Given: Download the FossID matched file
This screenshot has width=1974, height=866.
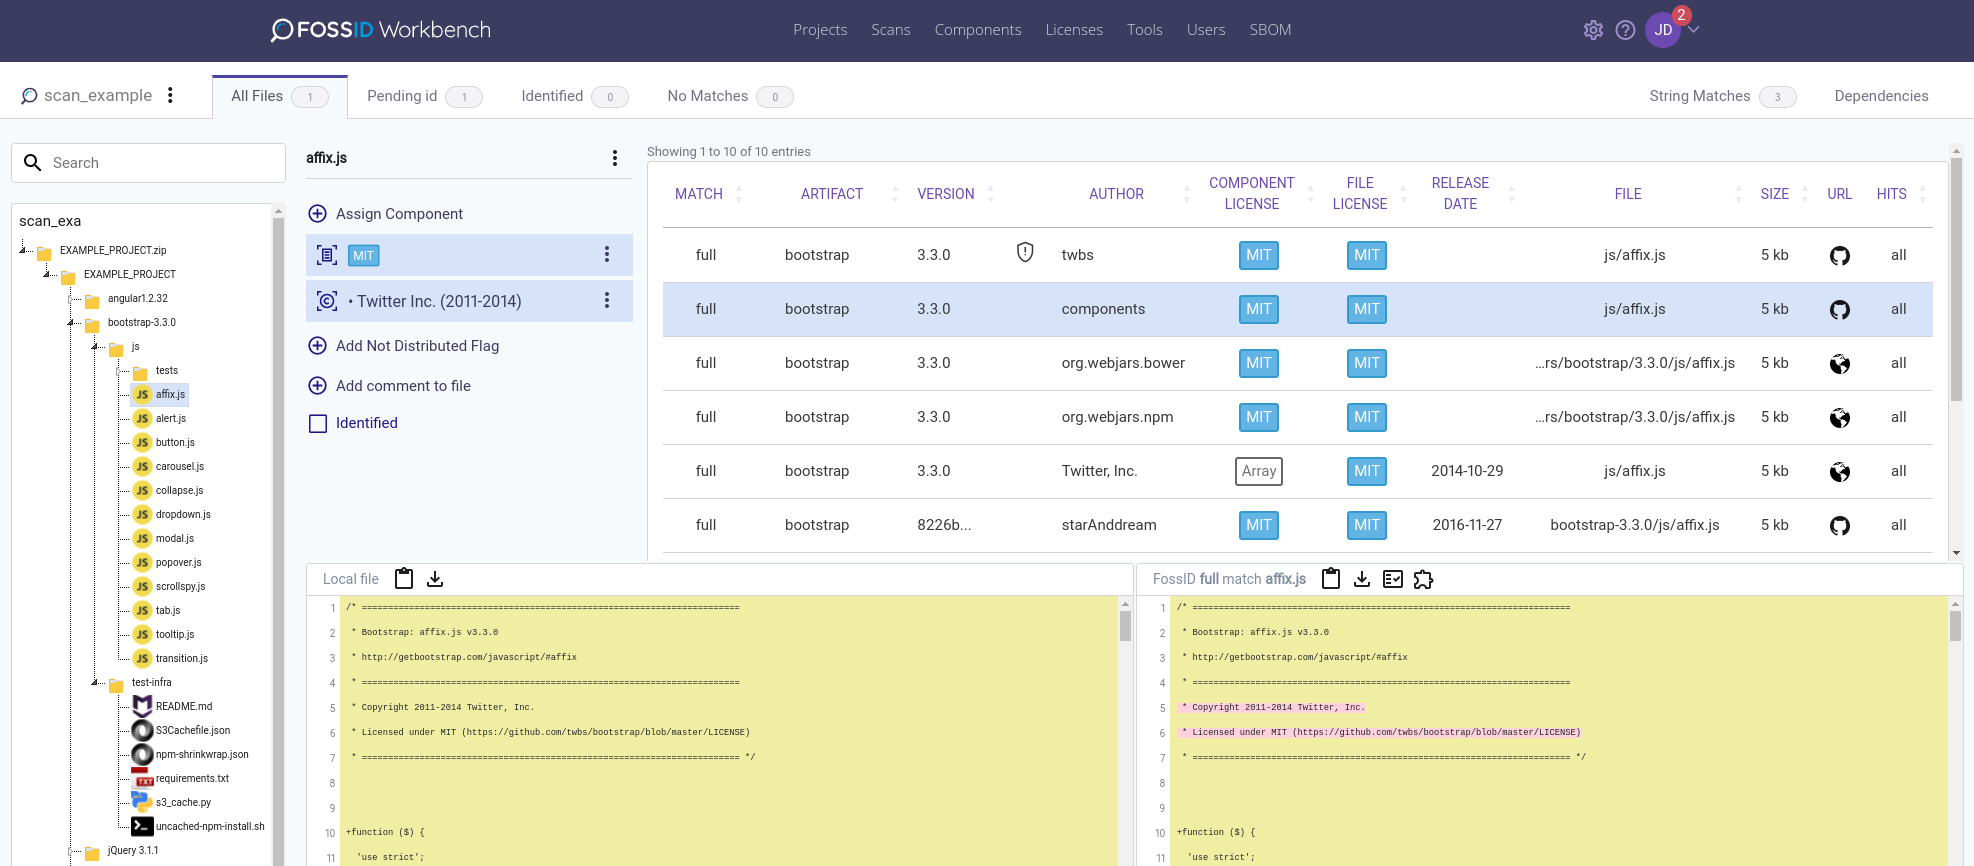Looking at the screenshot, I should (1362, 579).
